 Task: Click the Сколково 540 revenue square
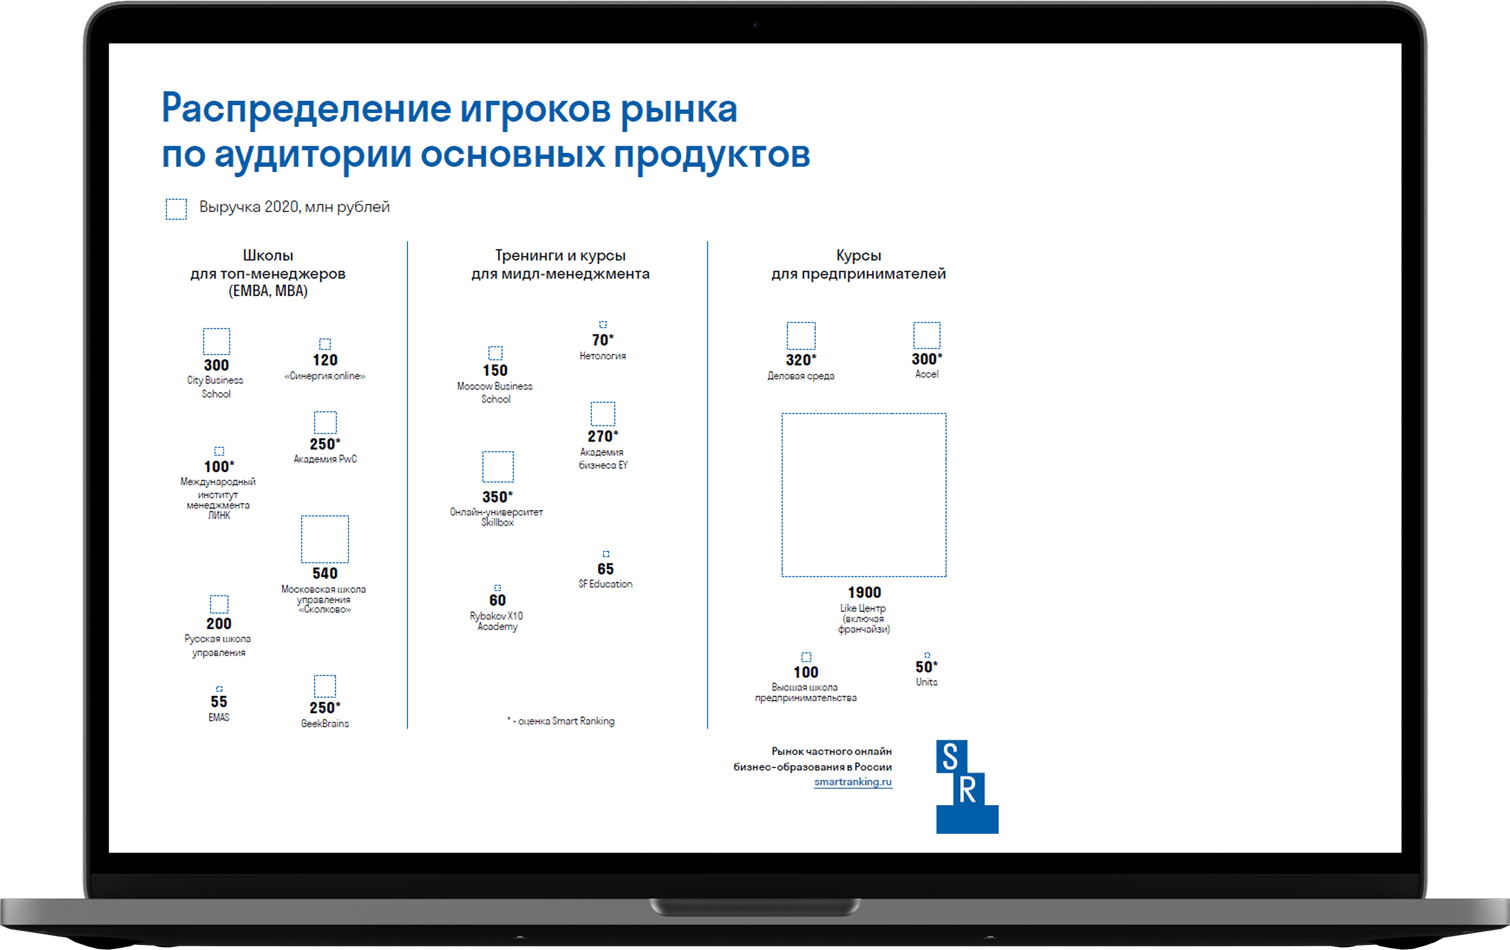(x=325, y=539)
